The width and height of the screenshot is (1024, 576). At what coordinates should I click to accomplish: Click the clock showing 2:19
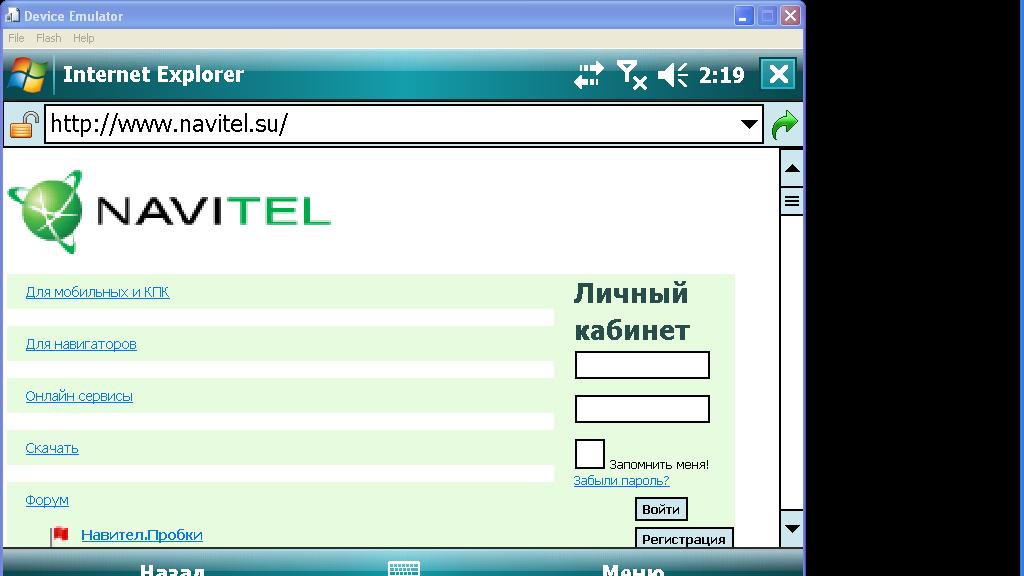[x=721, y=75]
